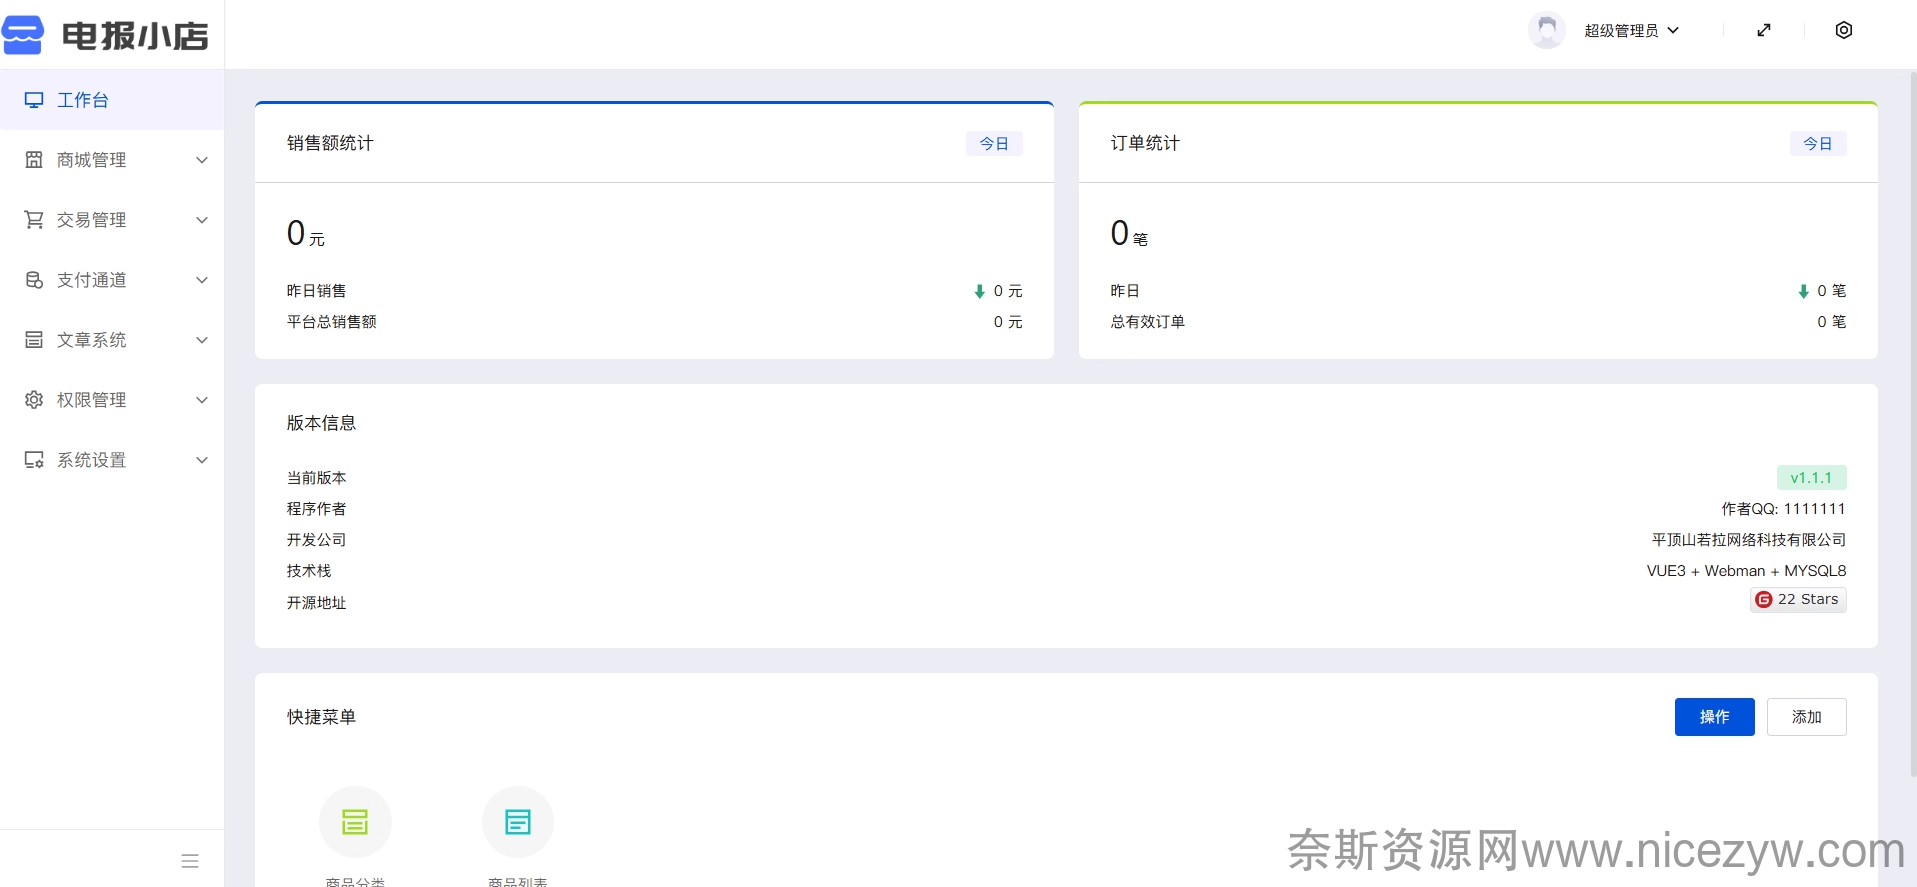Click the 权限管理 gear icon in the sidebar

[34, 400]
